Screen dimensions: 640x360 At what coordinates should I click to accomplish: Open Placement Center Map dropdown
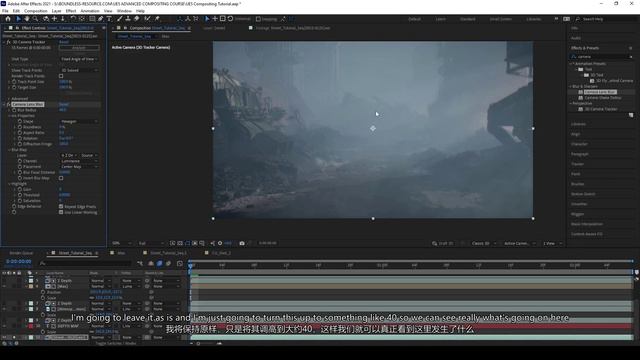(x=79, y=167)
